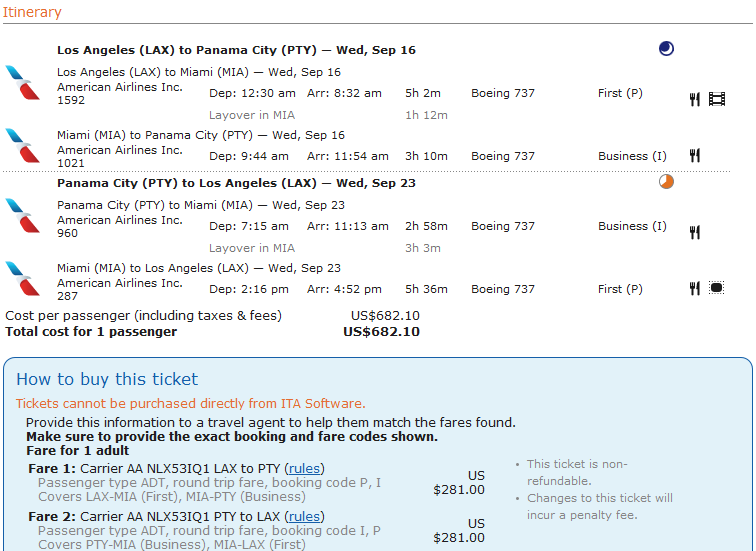Click the entertainment screen icon on flight 287
The height and width of the screenshot is (551, 756).
pyautogui.click(x=717, y=288)
